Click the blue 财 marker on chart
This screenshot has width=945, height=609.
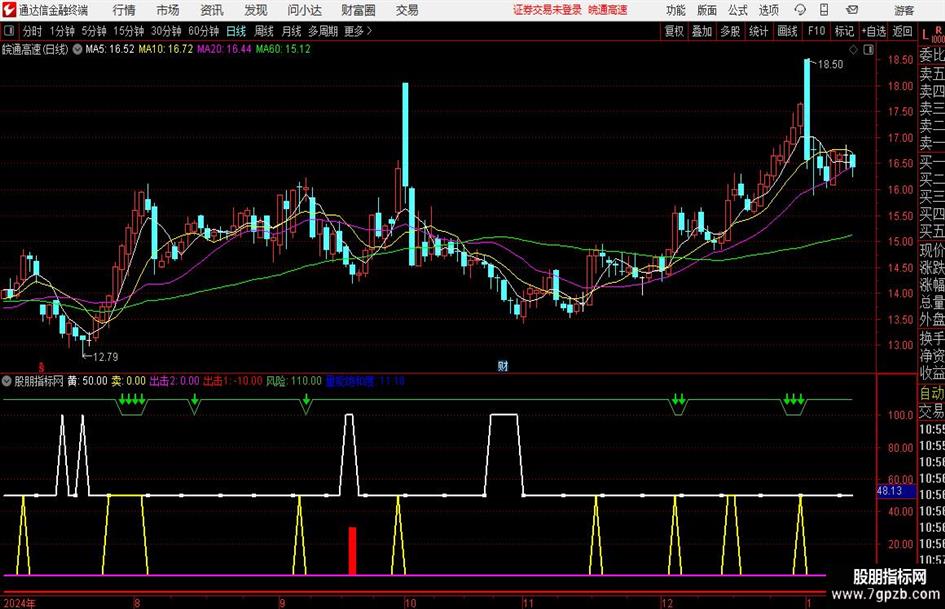(503, 366)
